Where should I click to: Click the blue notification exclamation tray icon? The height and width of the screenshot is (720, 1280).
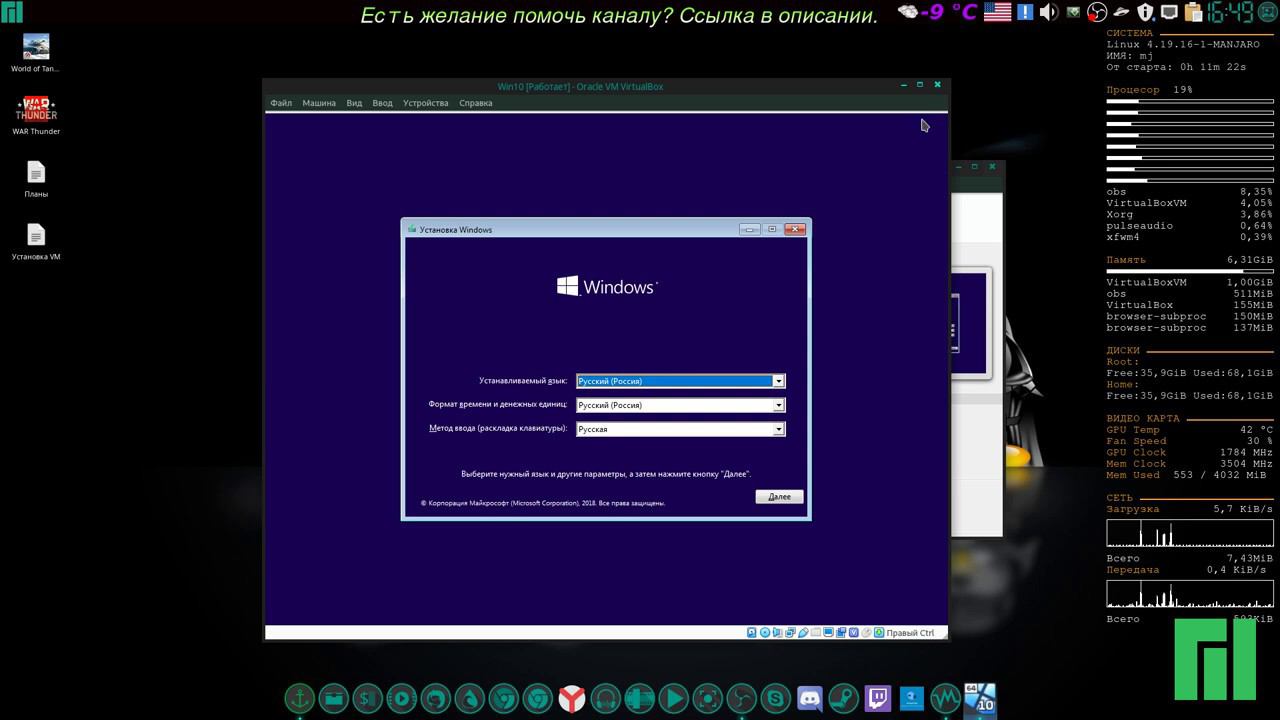(x=1025, y=12)
